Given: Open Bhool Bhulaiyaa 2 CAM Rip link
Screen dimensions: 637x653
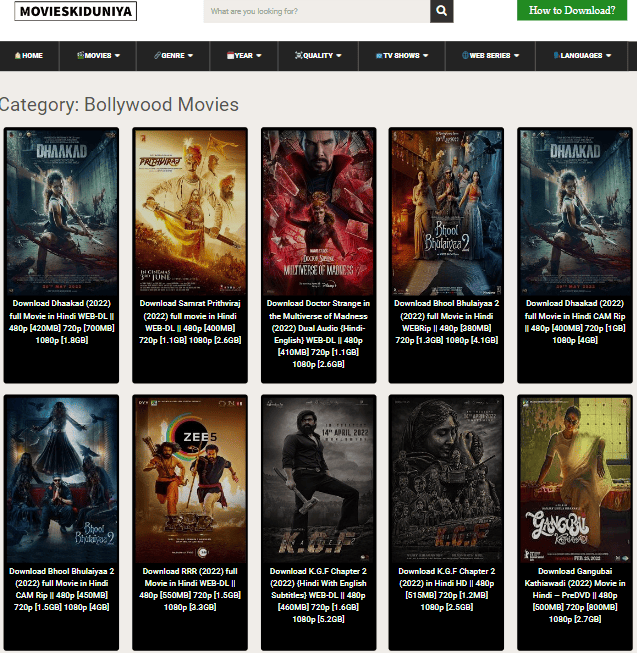Looking at the screenshot, I should coord(62,589).
